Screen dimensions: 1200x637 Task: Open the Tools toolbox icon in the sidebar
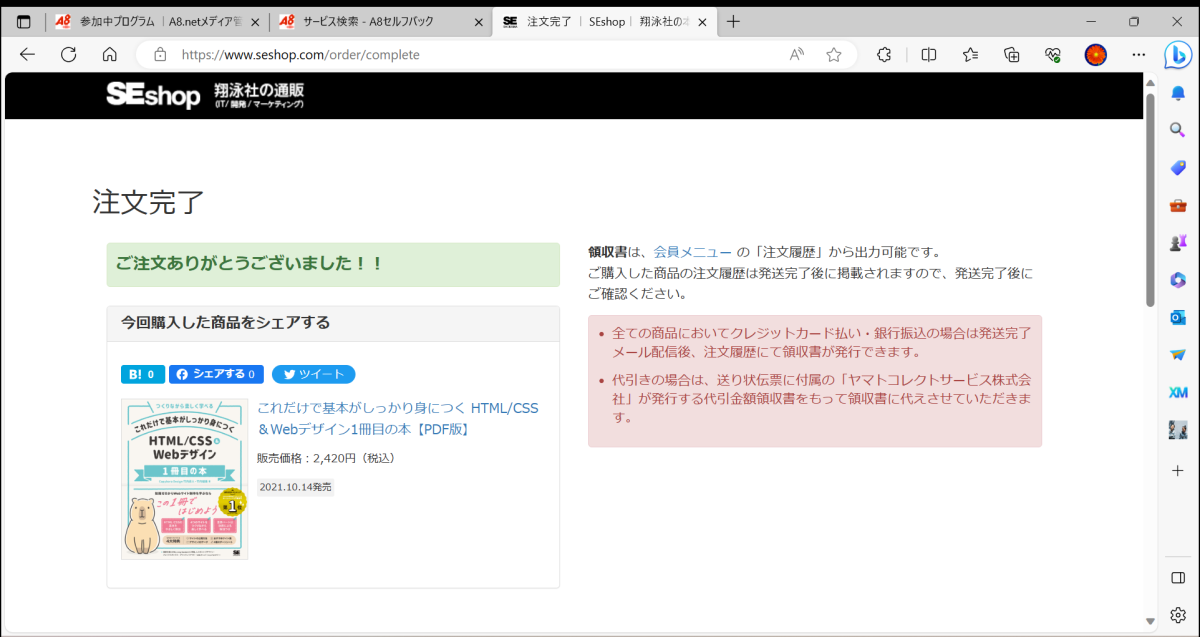tap(1177, 205)
